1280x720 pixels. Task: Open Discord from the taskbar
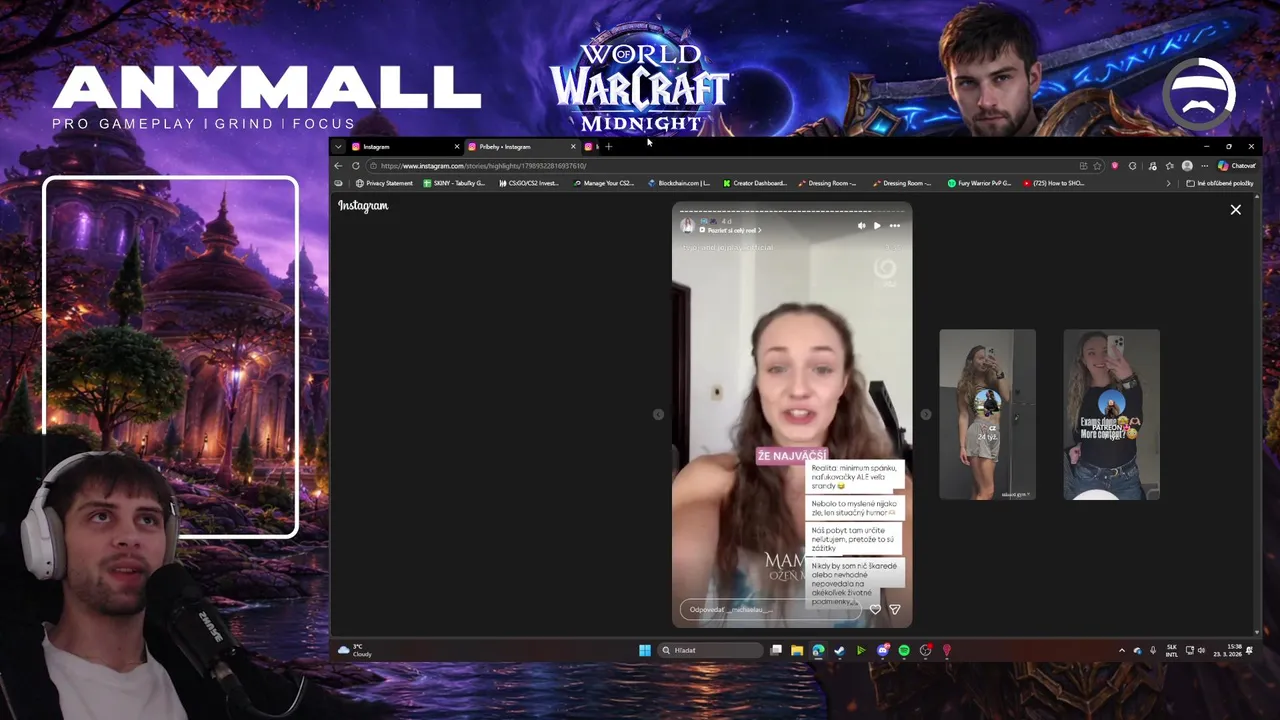(883, 651)
